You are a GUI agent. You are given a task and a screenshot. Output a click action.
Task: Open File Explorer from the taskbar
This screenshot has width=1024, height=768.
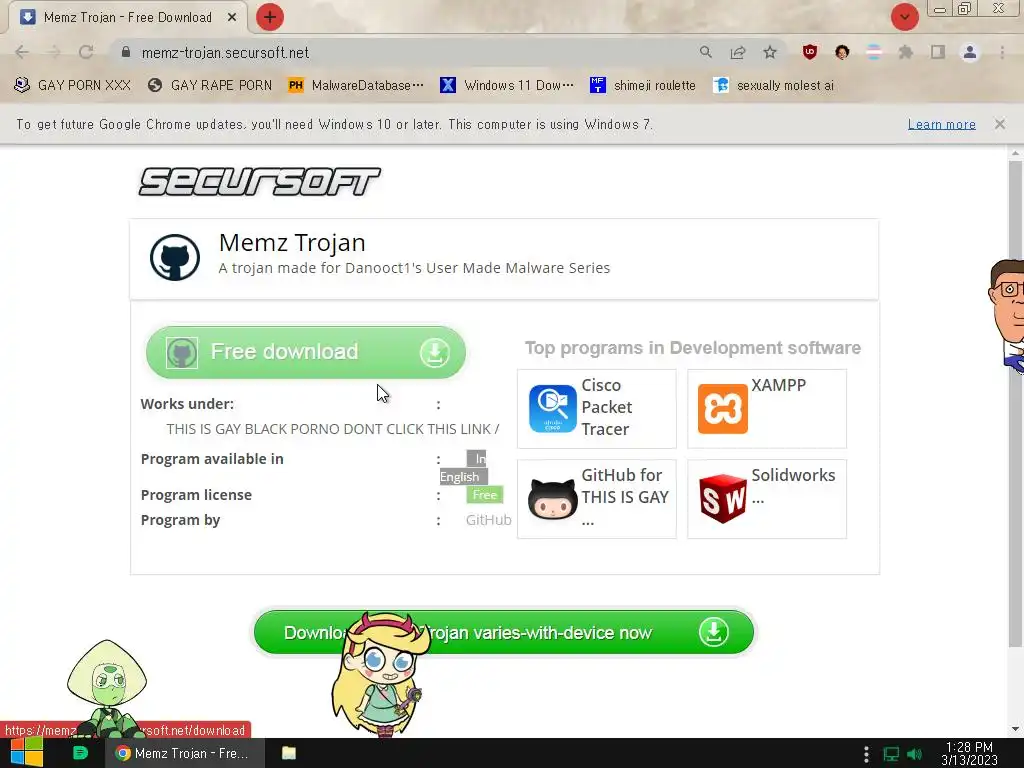click(x=289, y=753)
